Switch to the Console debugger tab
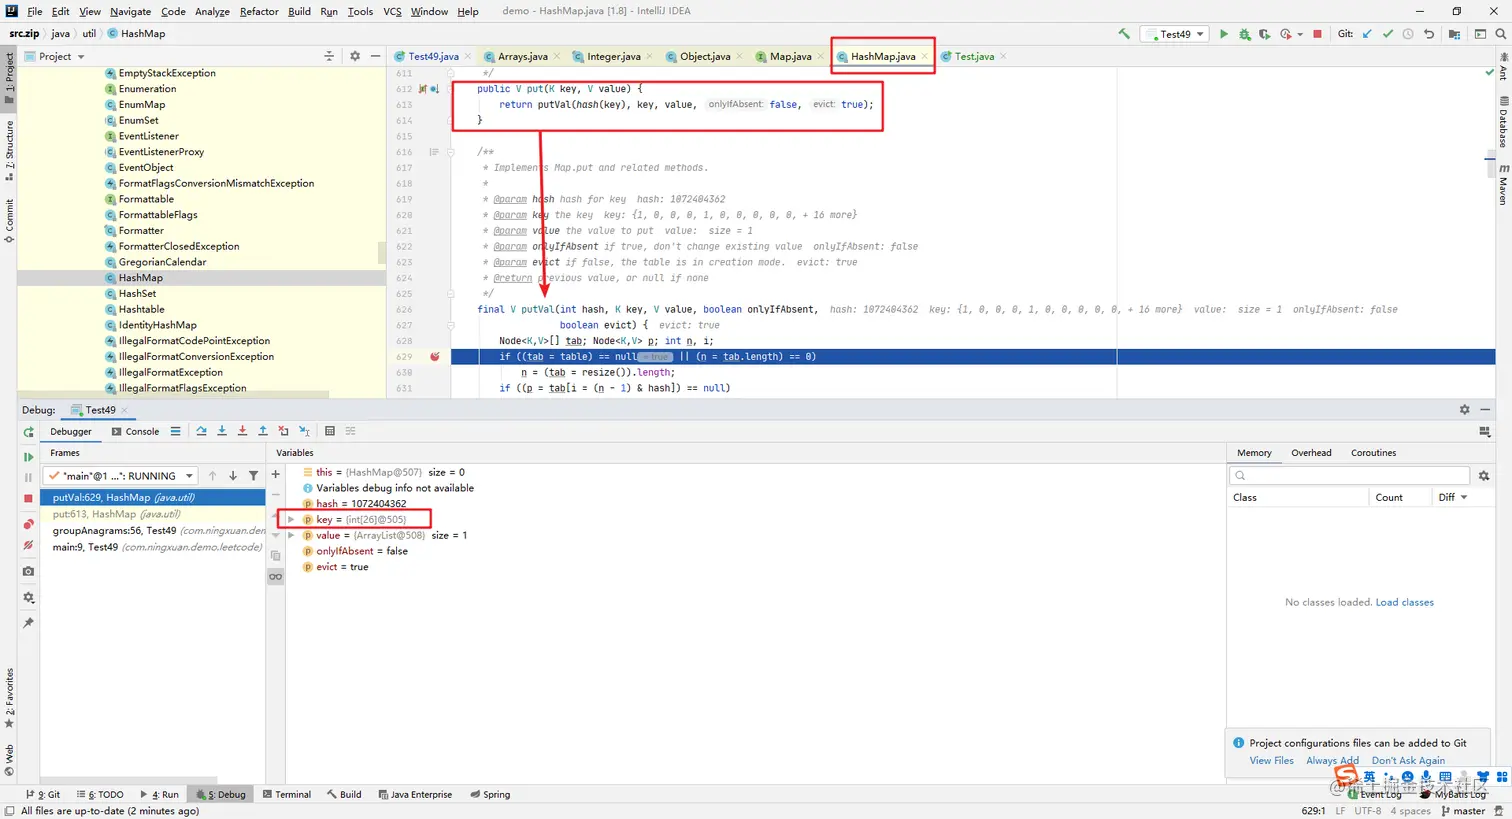 [135, 432]
